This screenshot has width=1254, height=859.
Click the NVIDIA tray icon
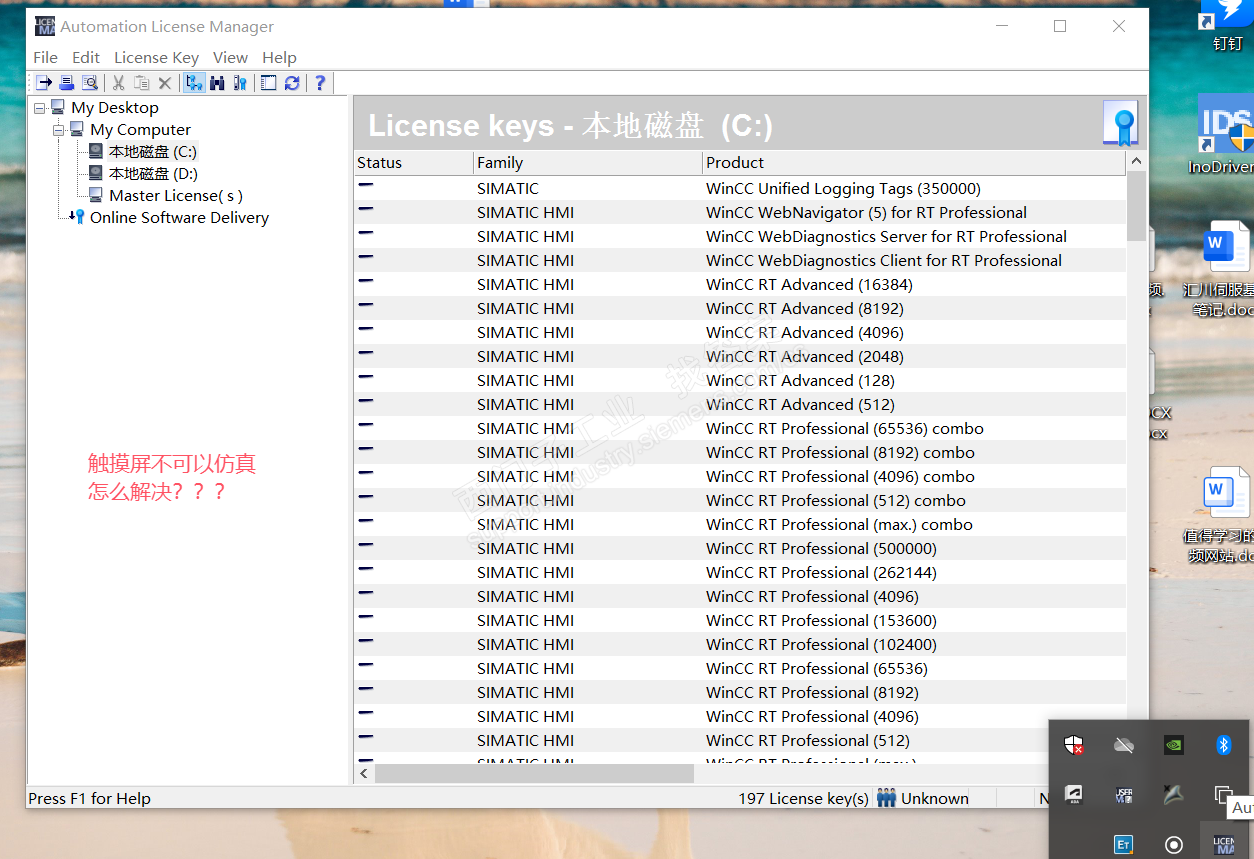(1174, 744)
